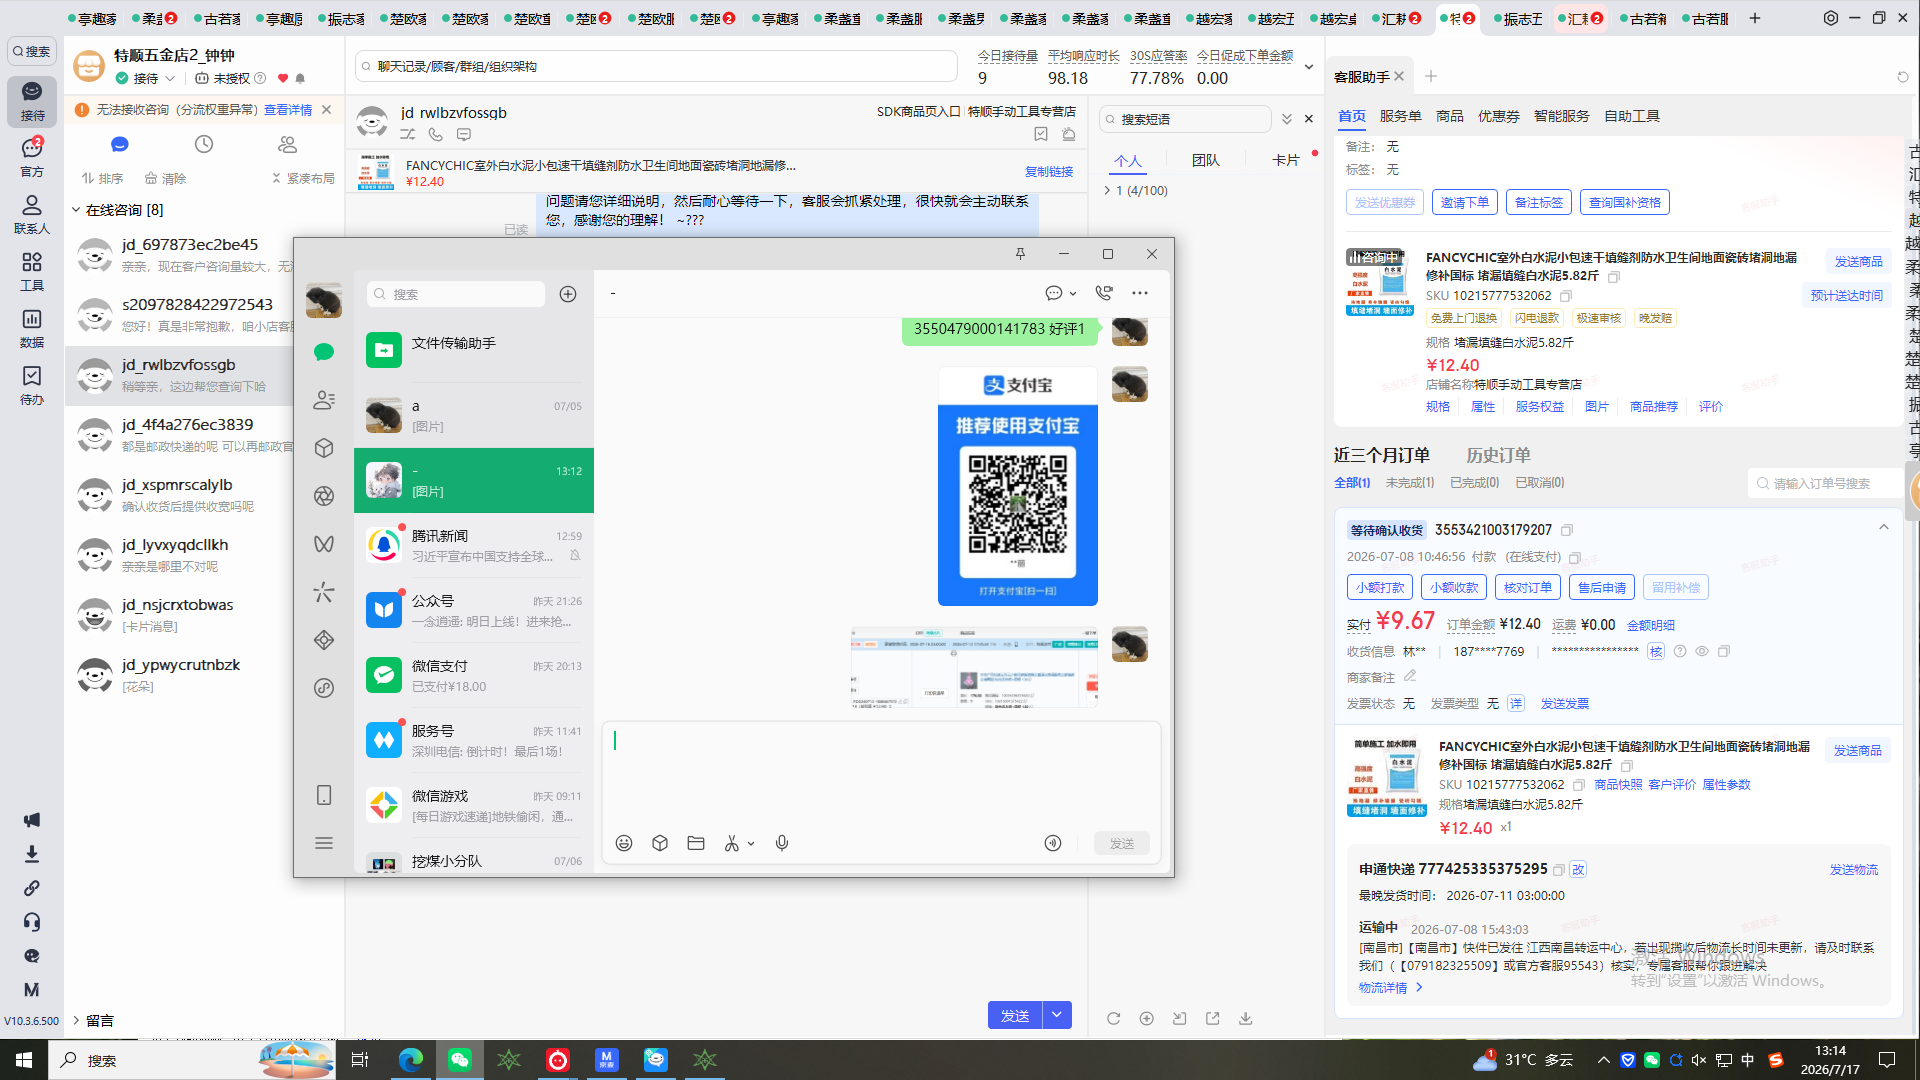The height and width of the screenshot is (1080, 1920).
Task: Open the Windows Start menu
Action: pyautogui.click(x=24, y=1060)
